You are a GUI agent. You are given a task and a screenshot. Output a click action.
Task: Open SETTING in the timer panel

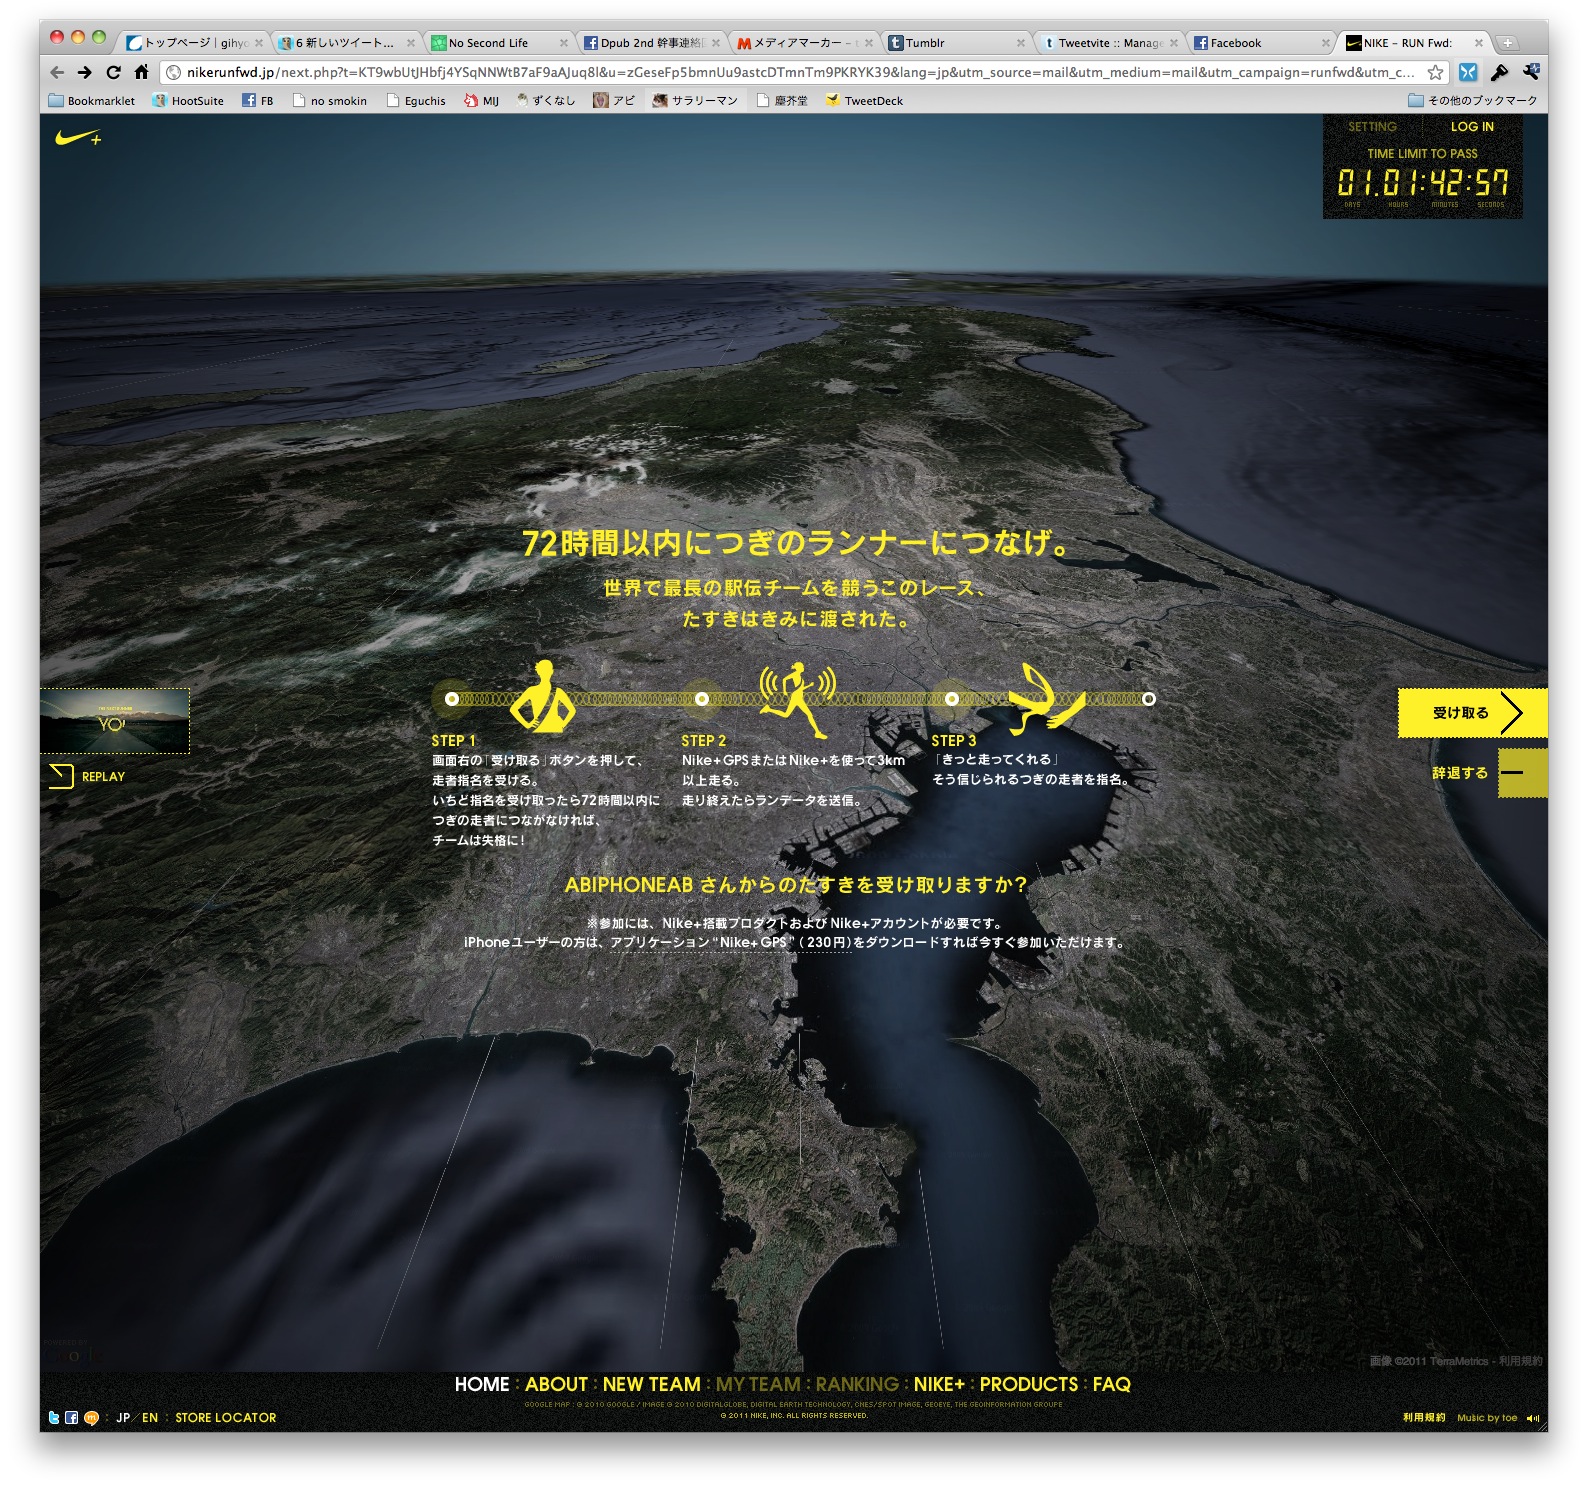[1372, 127]
